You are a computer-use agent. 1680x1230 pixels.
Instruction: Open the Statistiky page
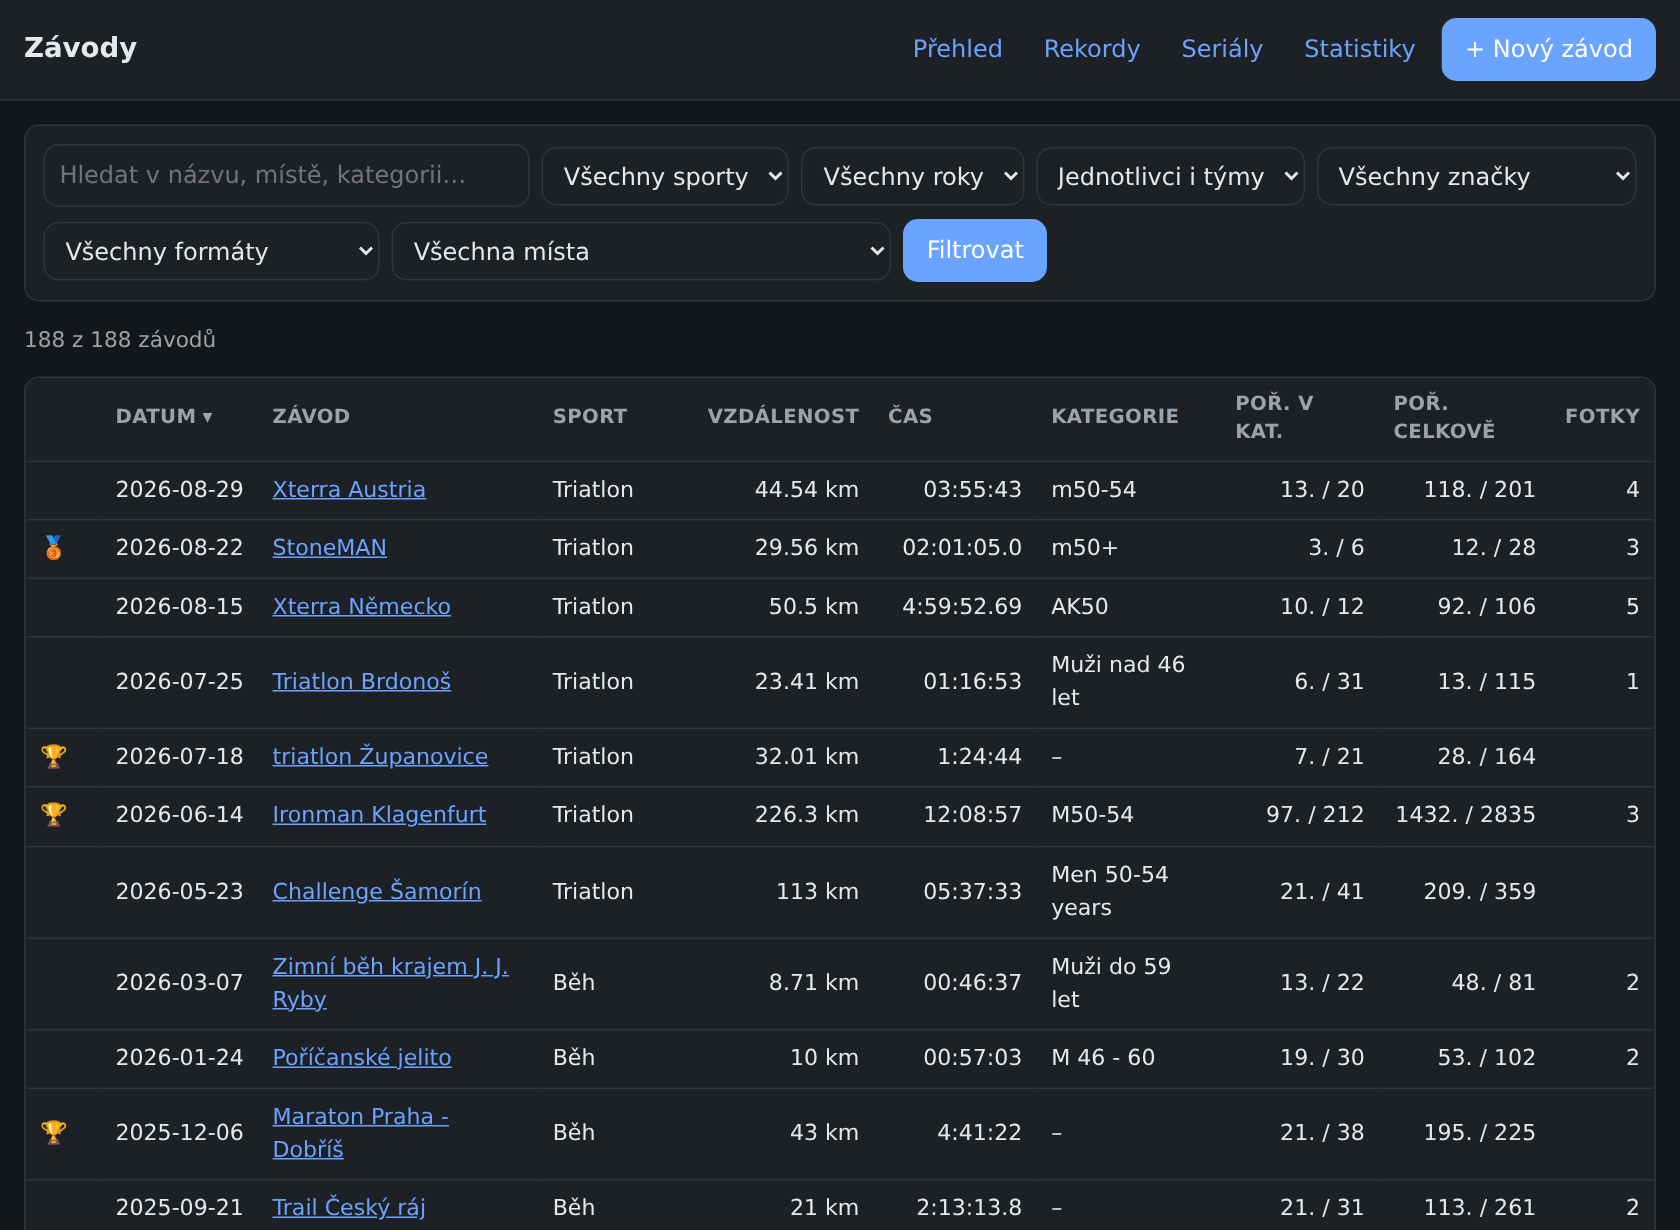pos(1359,49)
